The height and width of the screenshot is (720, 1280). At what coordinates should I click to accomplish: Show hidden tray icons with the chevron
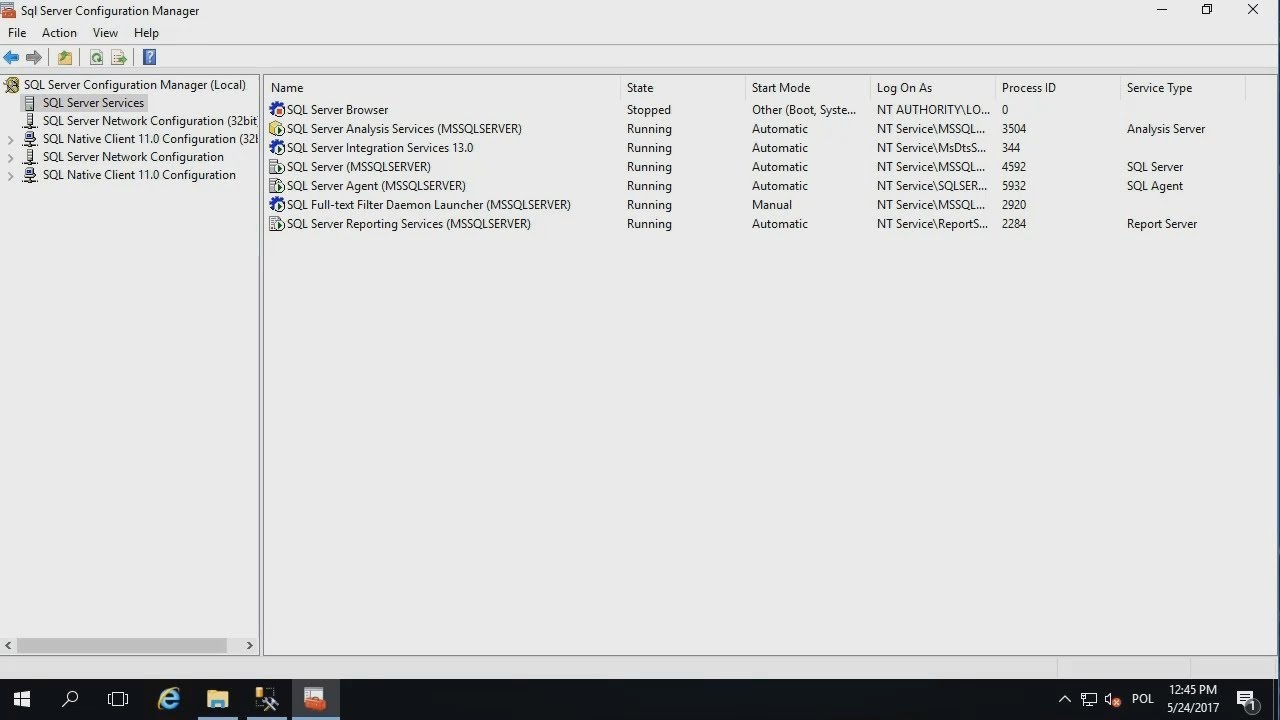(x=1065, y=699)
